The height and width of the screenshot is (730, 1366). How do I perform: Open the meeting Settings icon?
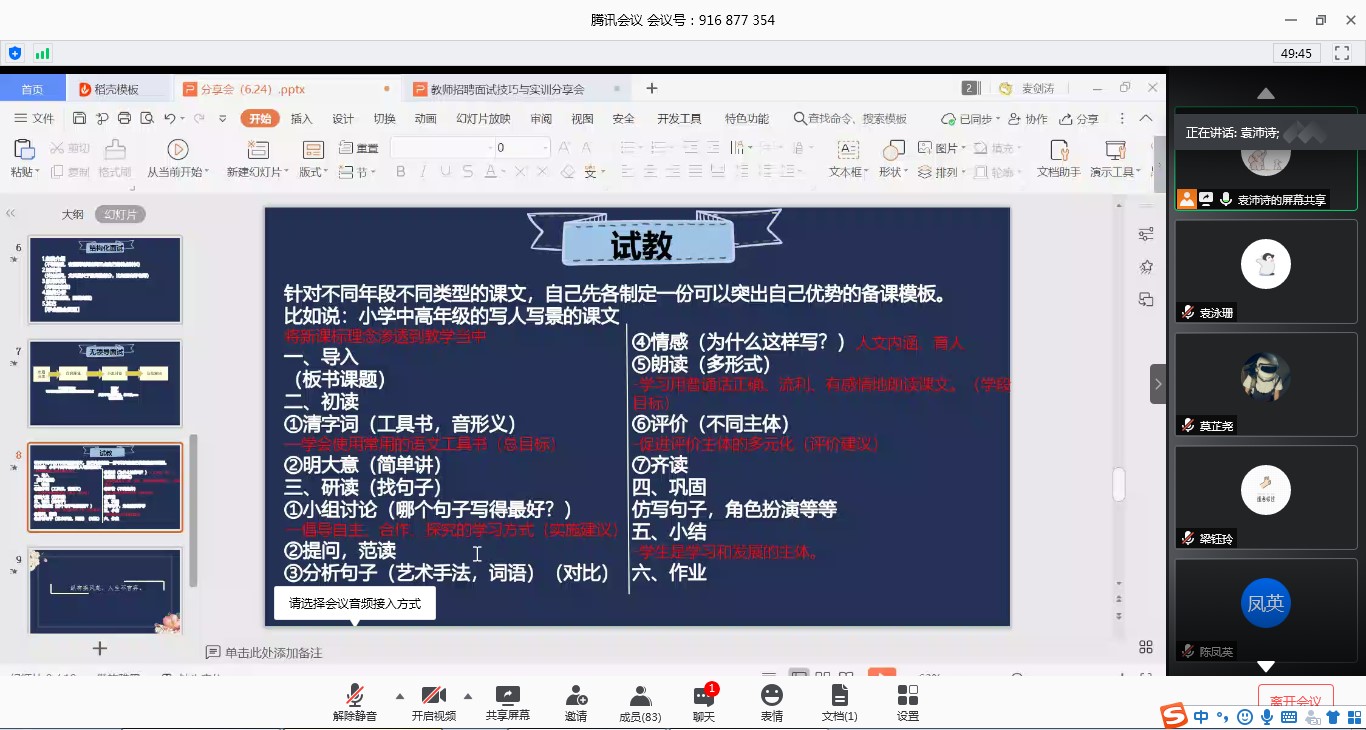907,696
